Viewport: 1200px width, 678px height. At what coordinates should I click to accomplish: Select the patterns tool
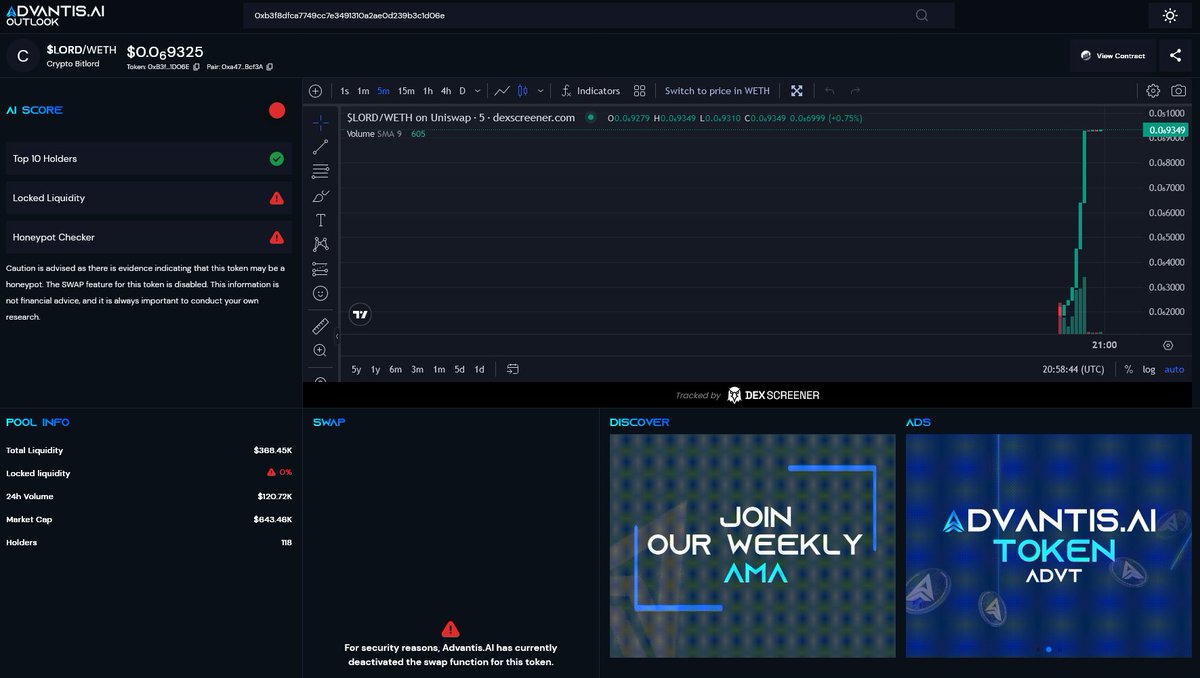pos(320,244)
